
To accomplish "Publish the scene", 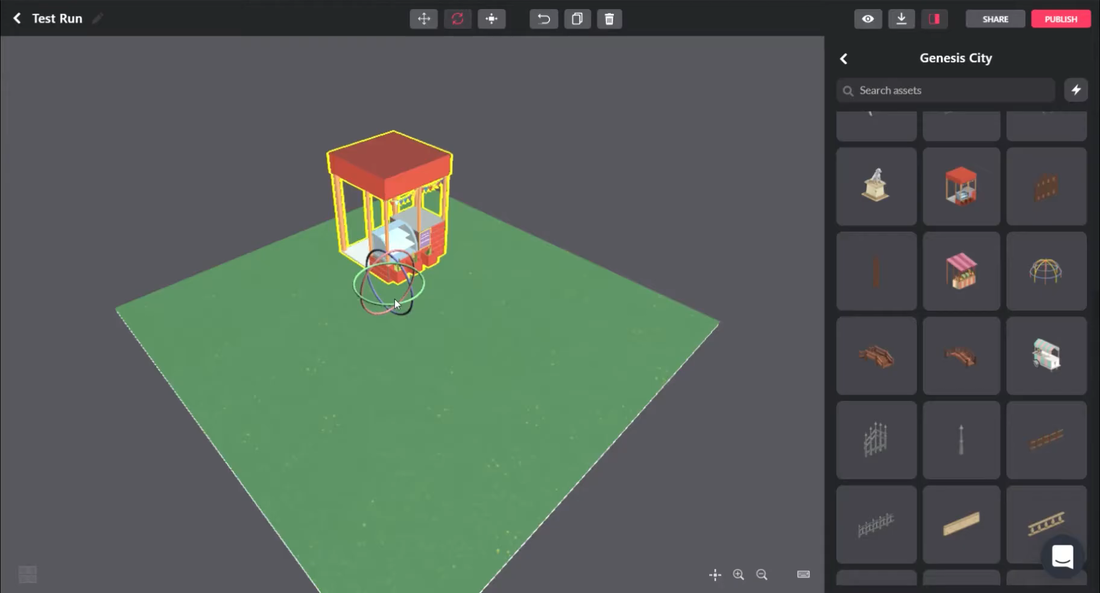I will pos(1060,19).
